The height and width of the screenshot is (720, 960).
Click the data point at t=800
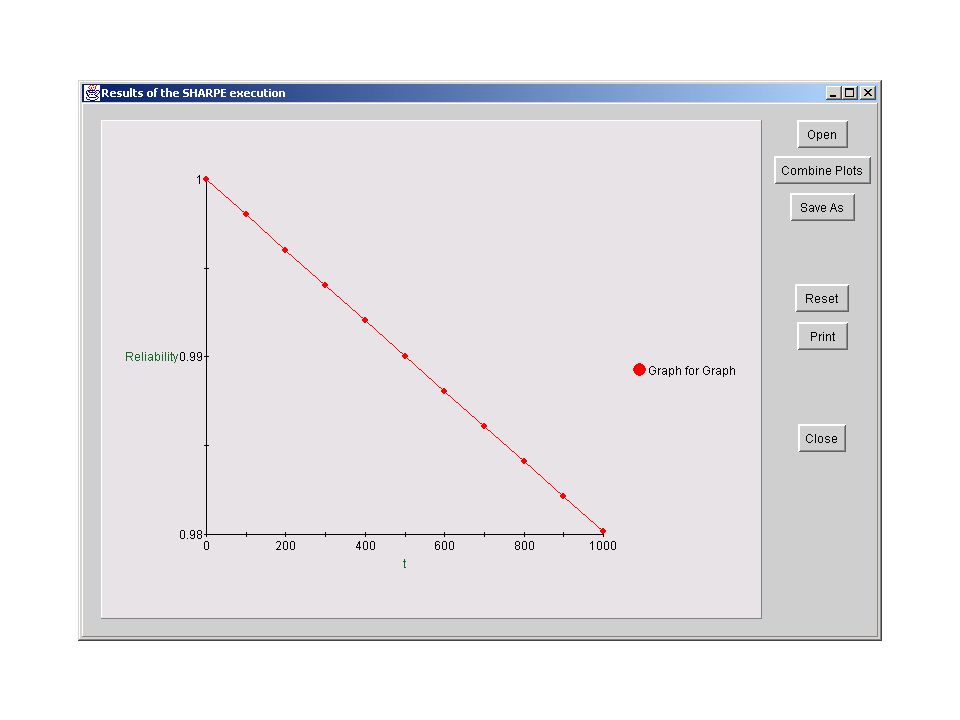click(524, 461)
